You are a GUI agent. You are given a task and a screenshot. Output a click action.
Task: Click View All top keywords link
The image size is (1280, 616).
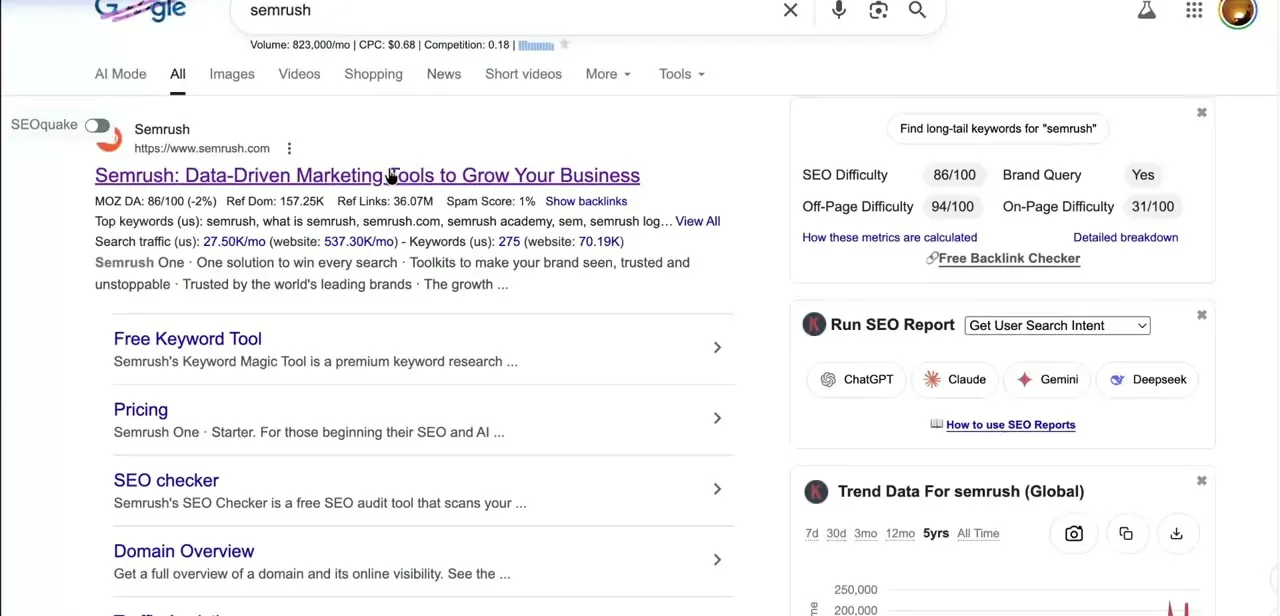698,222
